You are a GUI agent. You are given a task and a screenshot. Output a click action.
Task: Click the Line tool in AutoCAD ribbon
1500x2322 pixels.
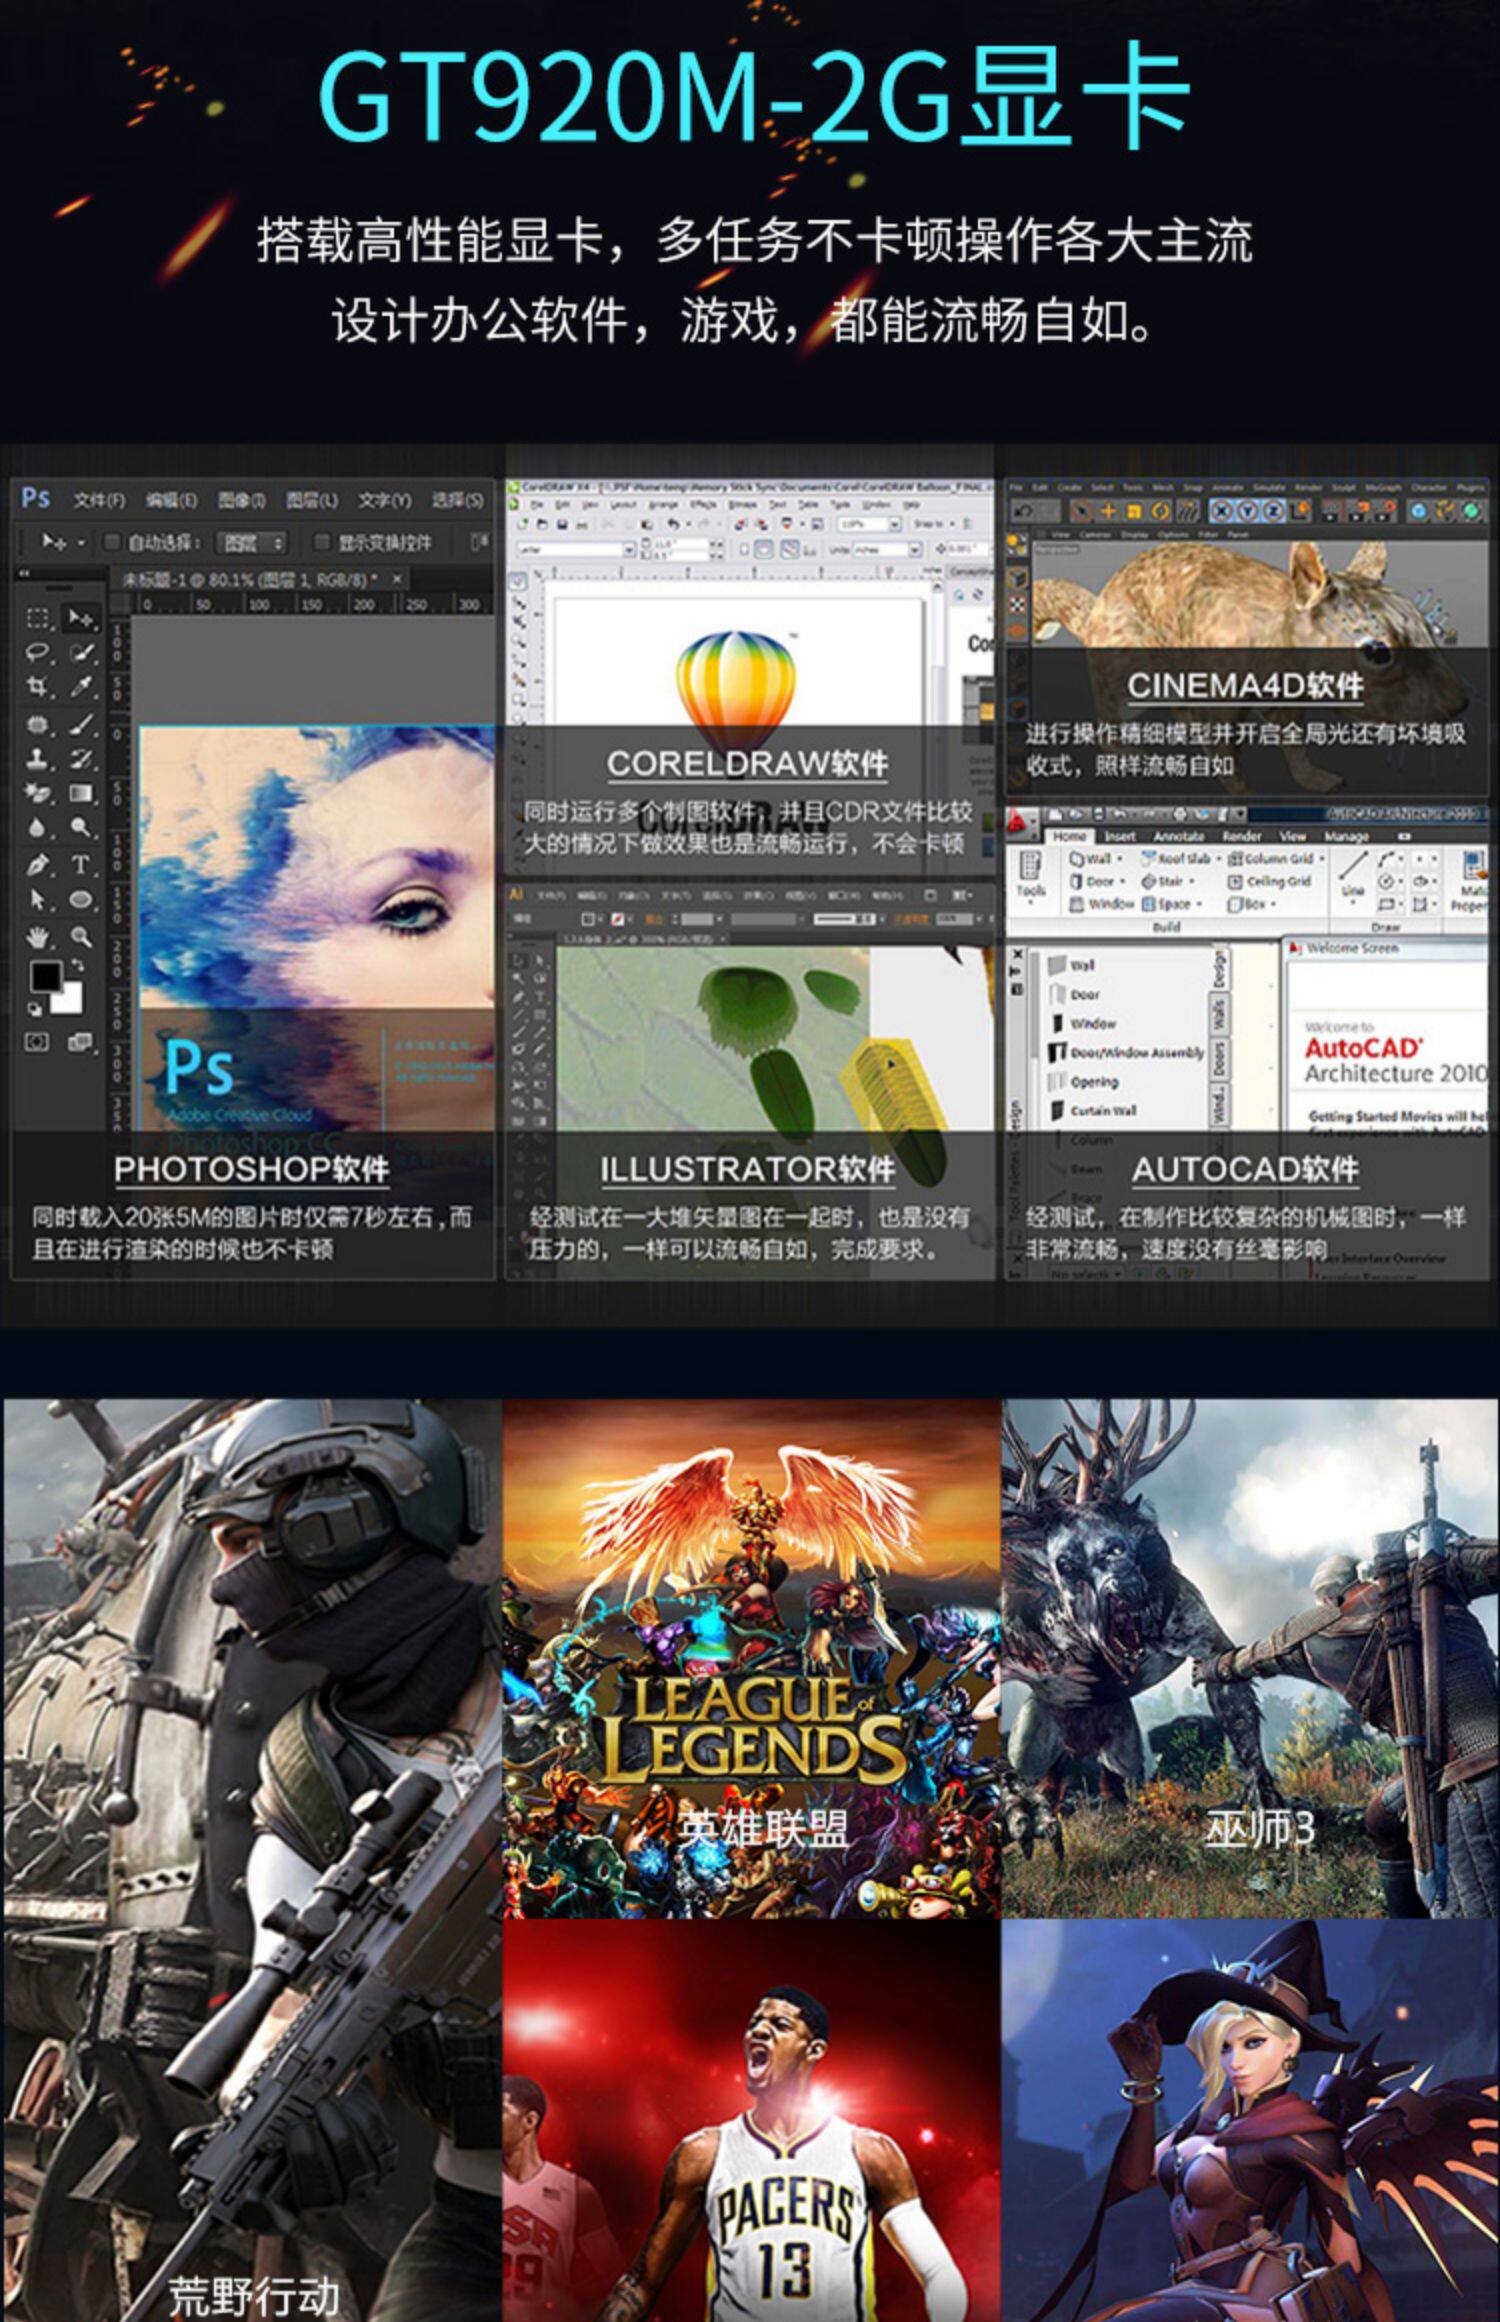coord(1353,876)
